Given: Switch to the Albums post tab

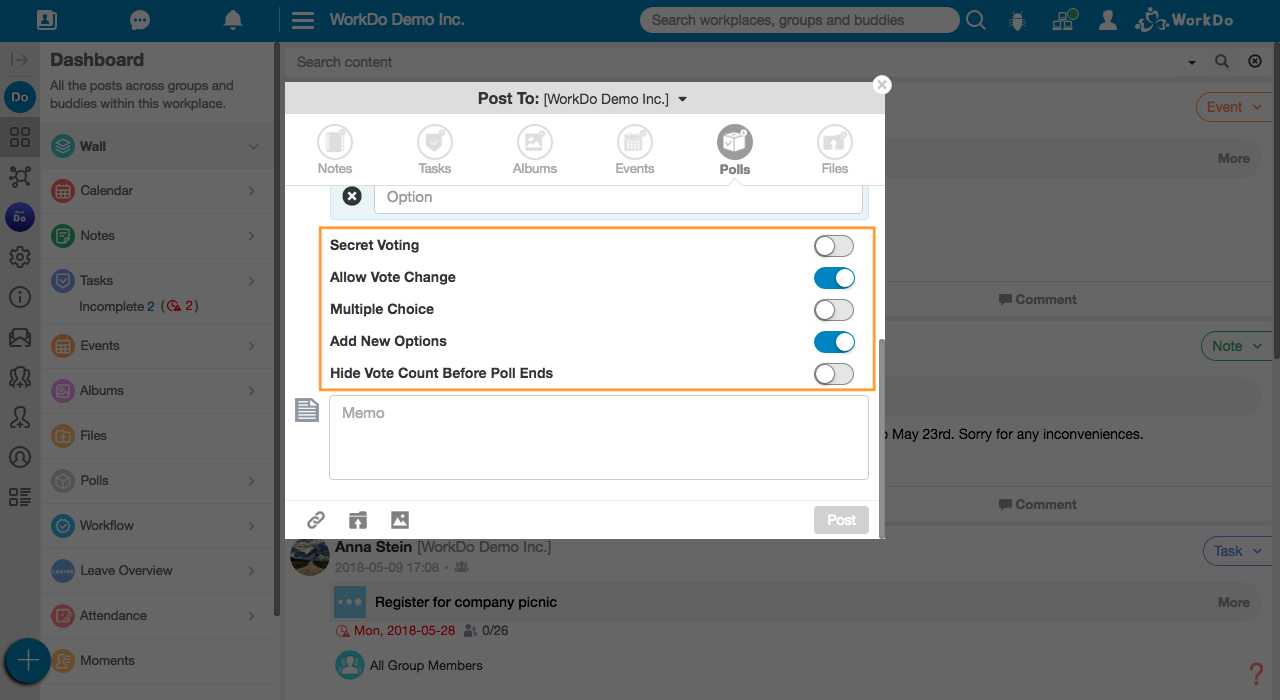Looking at the screenshot, I should coord(535,150).
